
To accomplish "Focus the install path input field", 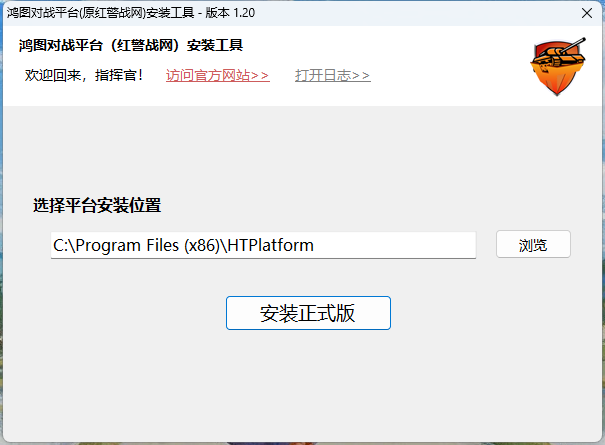I will (264, 245).
